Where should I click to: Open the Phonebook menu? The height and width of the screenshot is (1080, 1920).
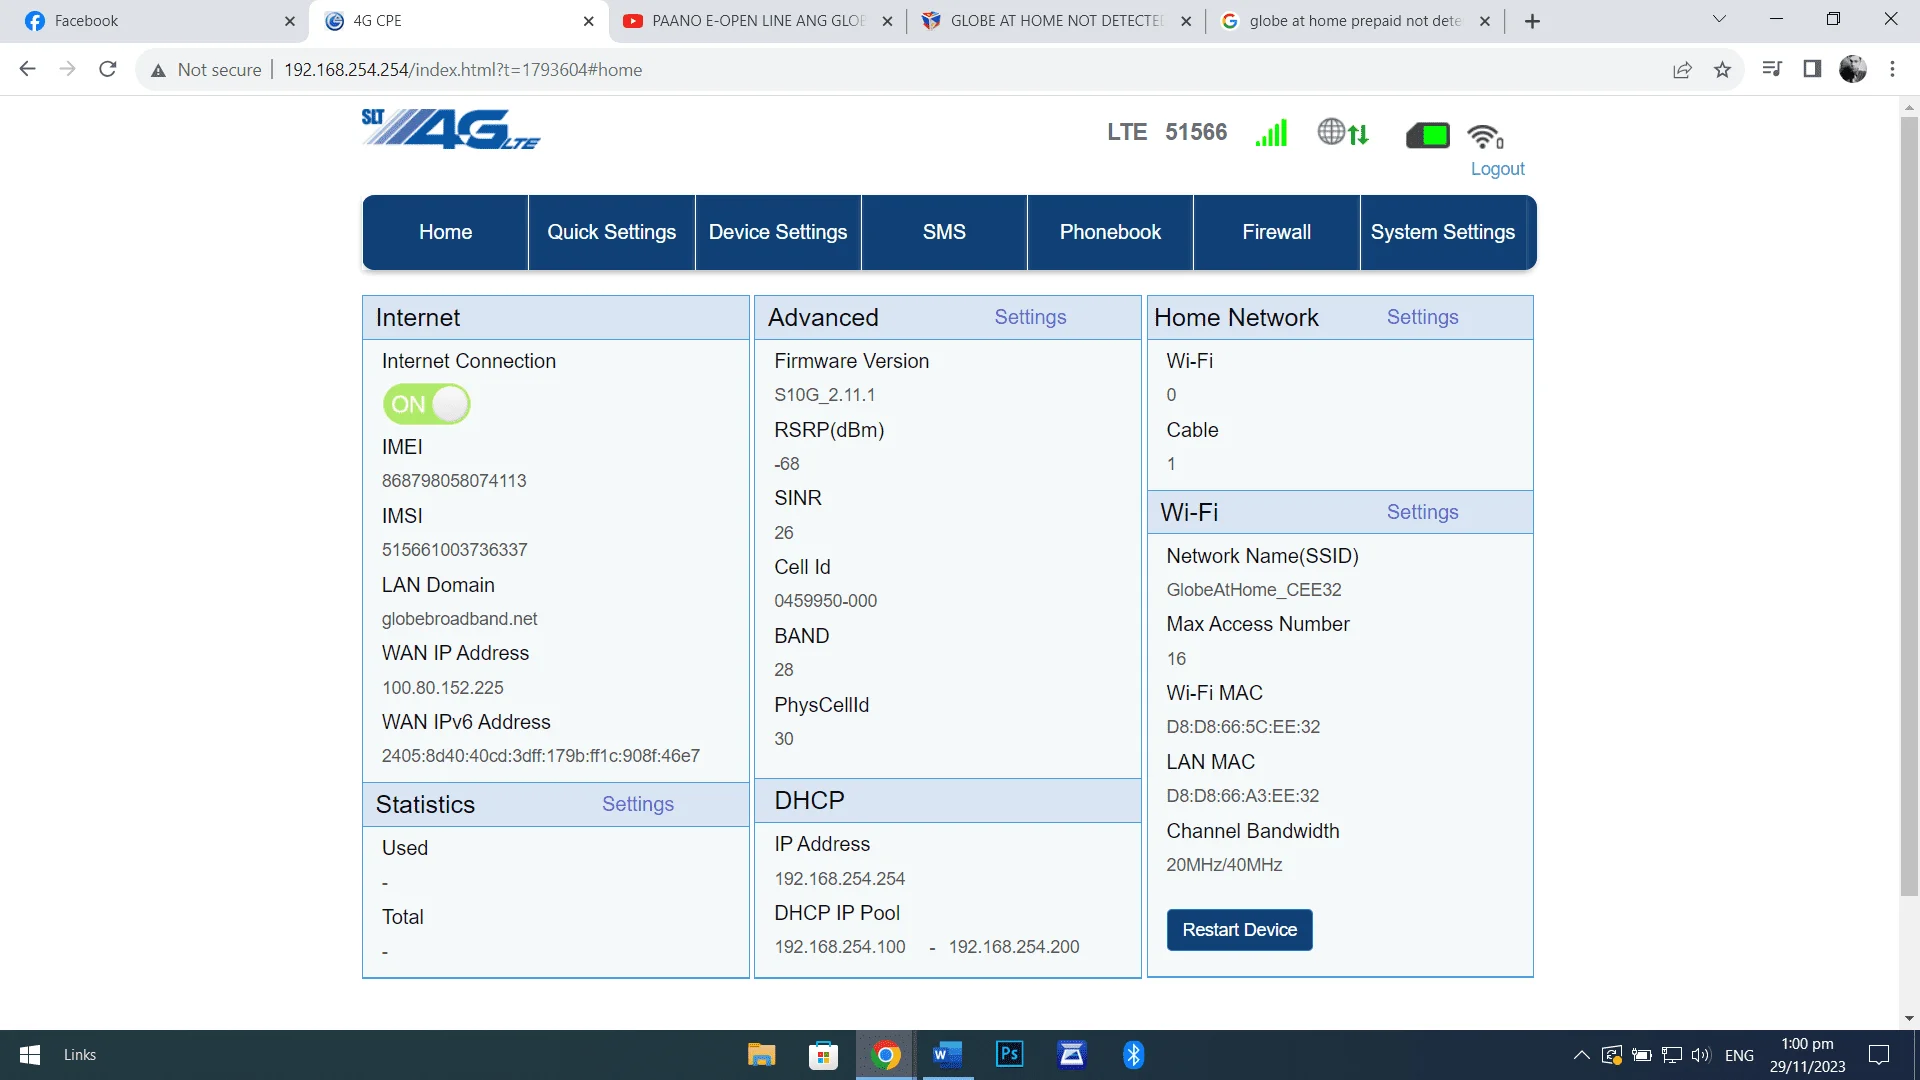coord(1110,232)
